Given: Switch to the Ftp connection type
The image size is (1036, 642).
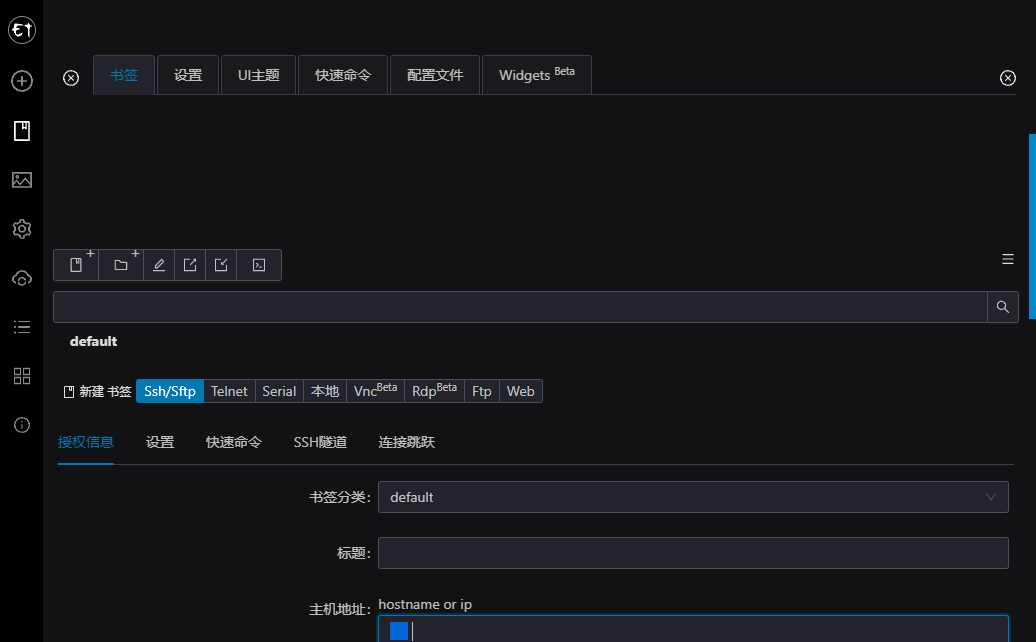Looking at the screenshot, I should coord(481,391).
